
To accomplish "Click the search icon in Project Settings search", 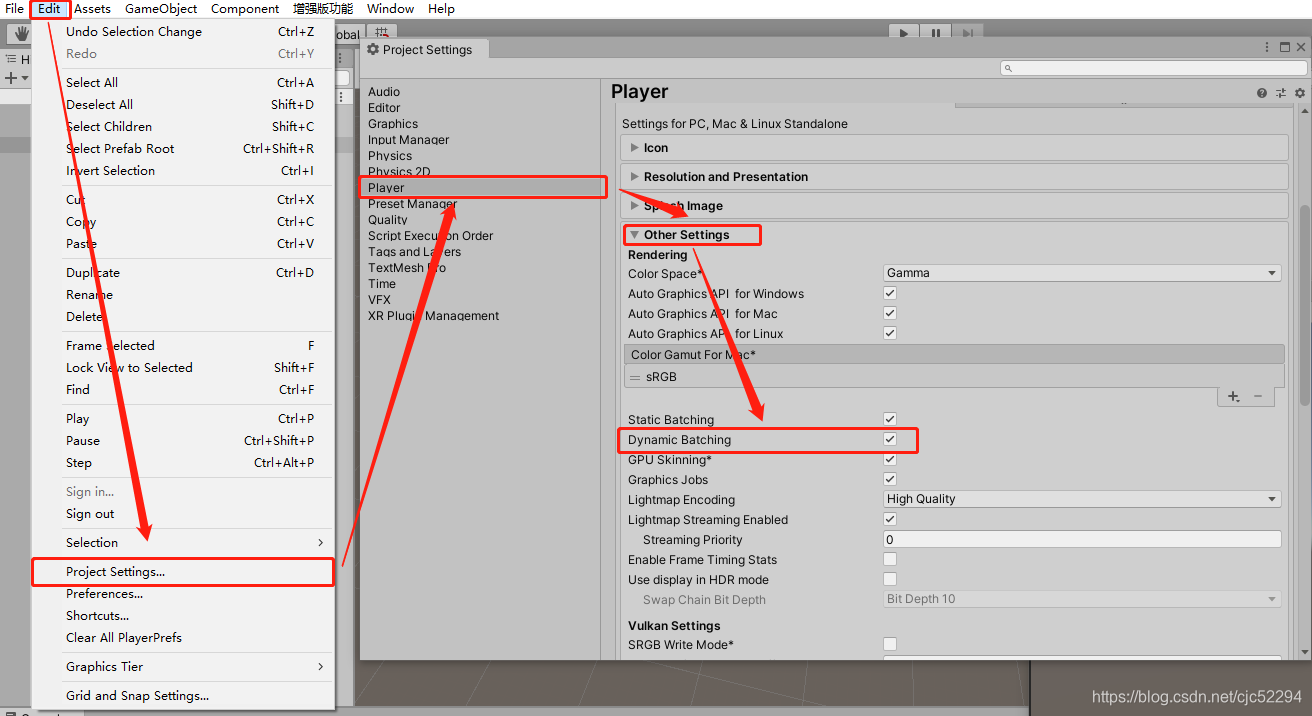I will coord(1010,69).
